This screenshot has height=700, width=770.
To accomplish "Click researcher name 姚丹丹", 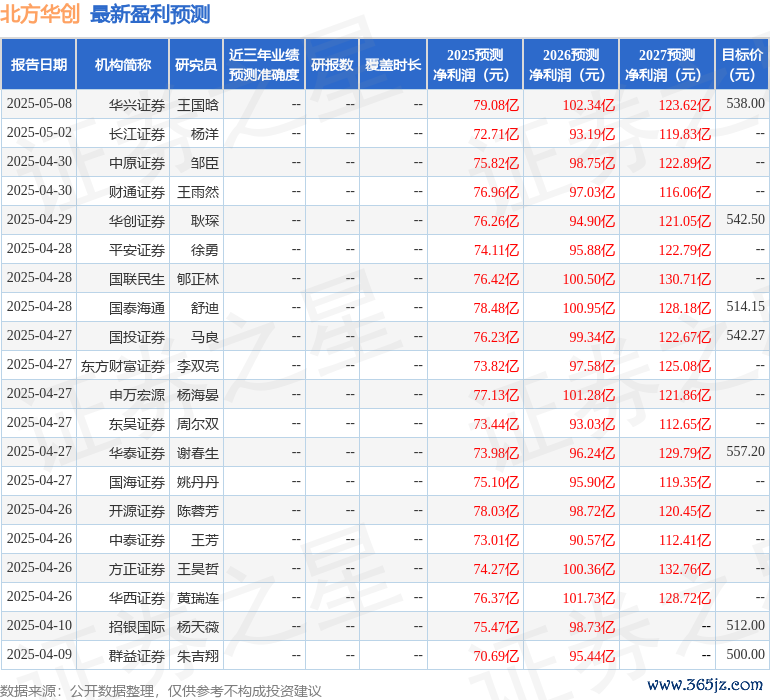I will (197, 481).
